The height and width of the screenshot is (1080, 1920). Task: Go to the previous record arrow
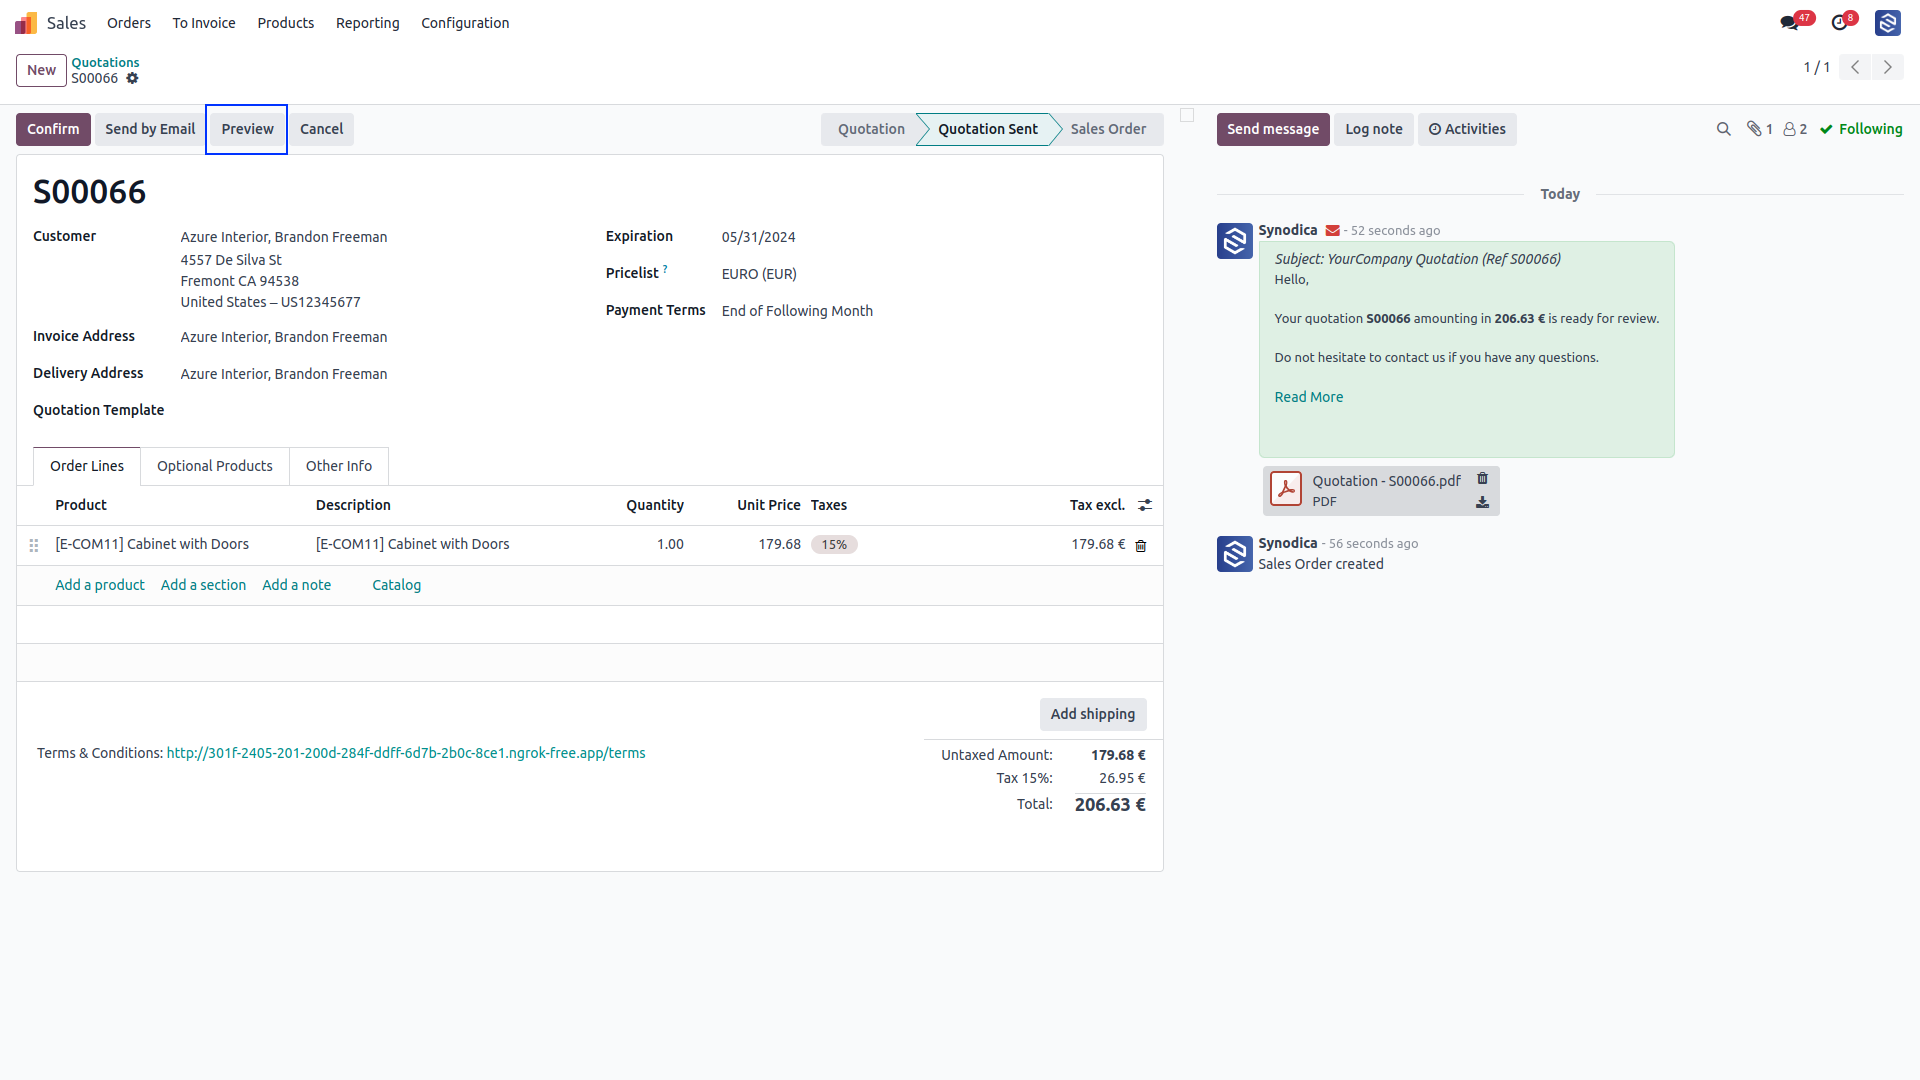tap(1855, 67)
